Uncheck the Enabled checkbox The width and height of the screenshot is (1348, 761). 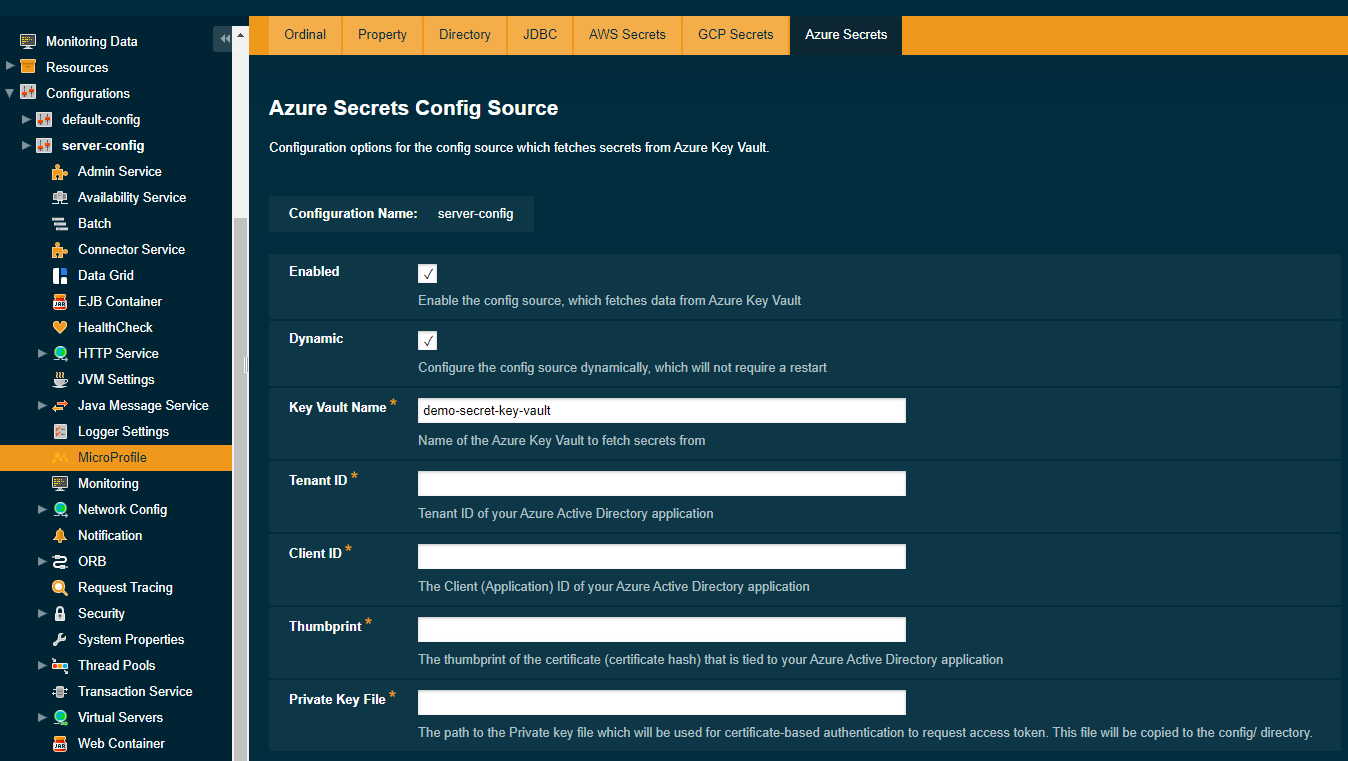coord(427,273)
